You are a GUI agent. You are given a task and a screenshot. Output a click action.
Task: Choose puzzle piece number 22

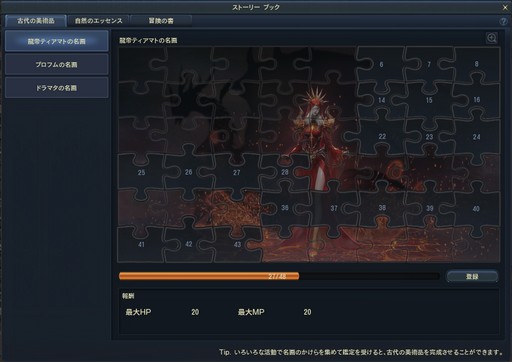click(x=382, y=136)
